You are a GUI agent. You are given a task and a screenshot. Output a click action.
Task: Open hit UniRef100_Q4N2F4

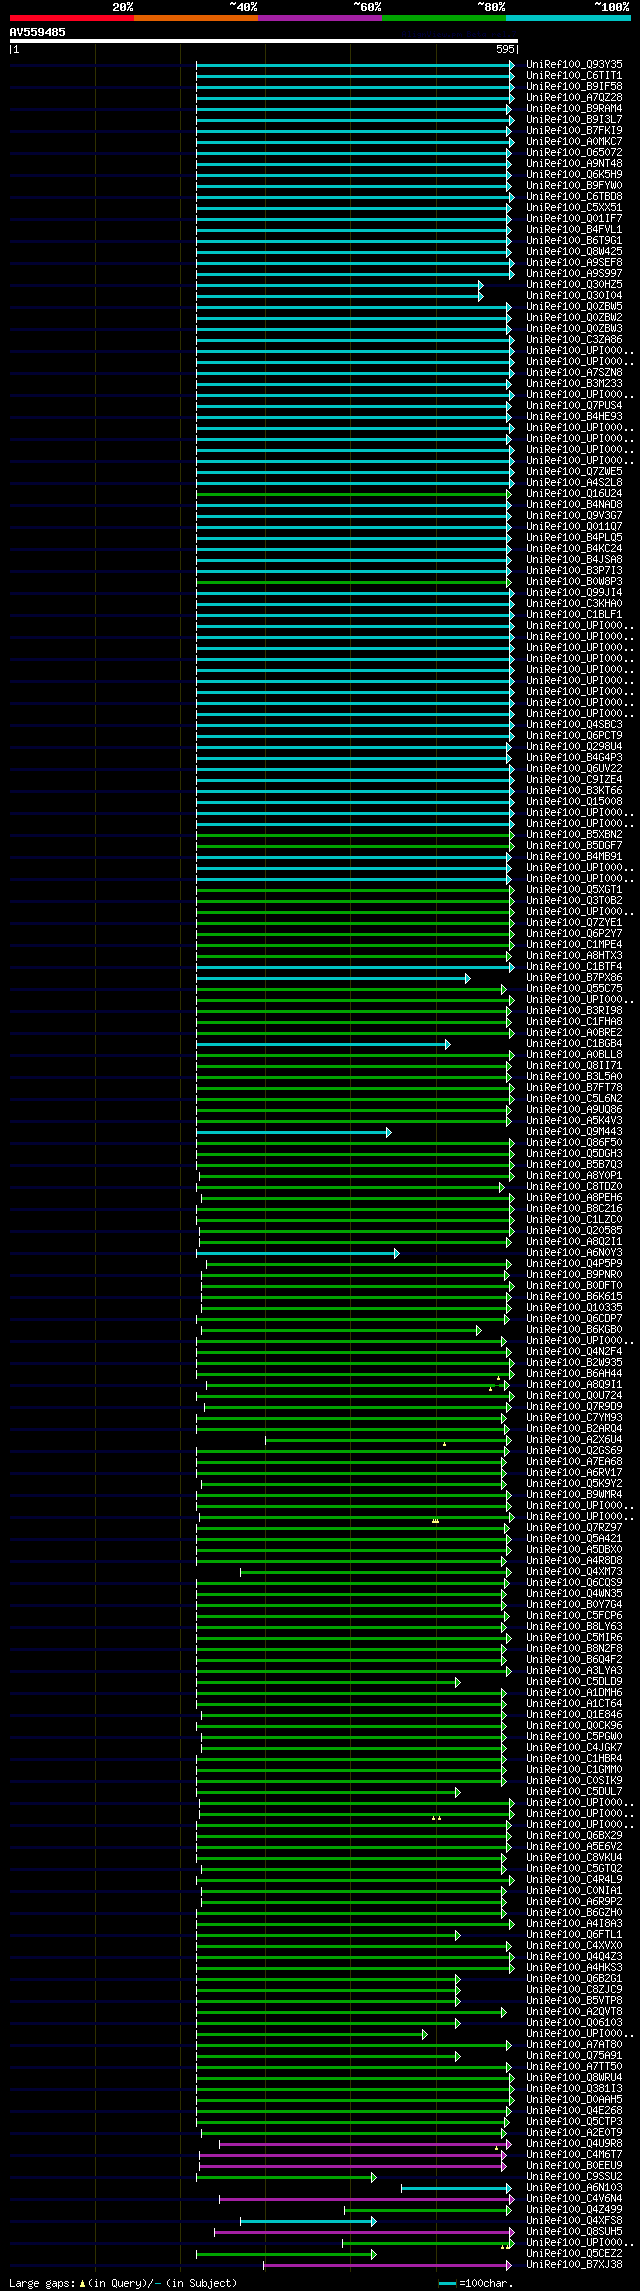tap(574, 1352)
